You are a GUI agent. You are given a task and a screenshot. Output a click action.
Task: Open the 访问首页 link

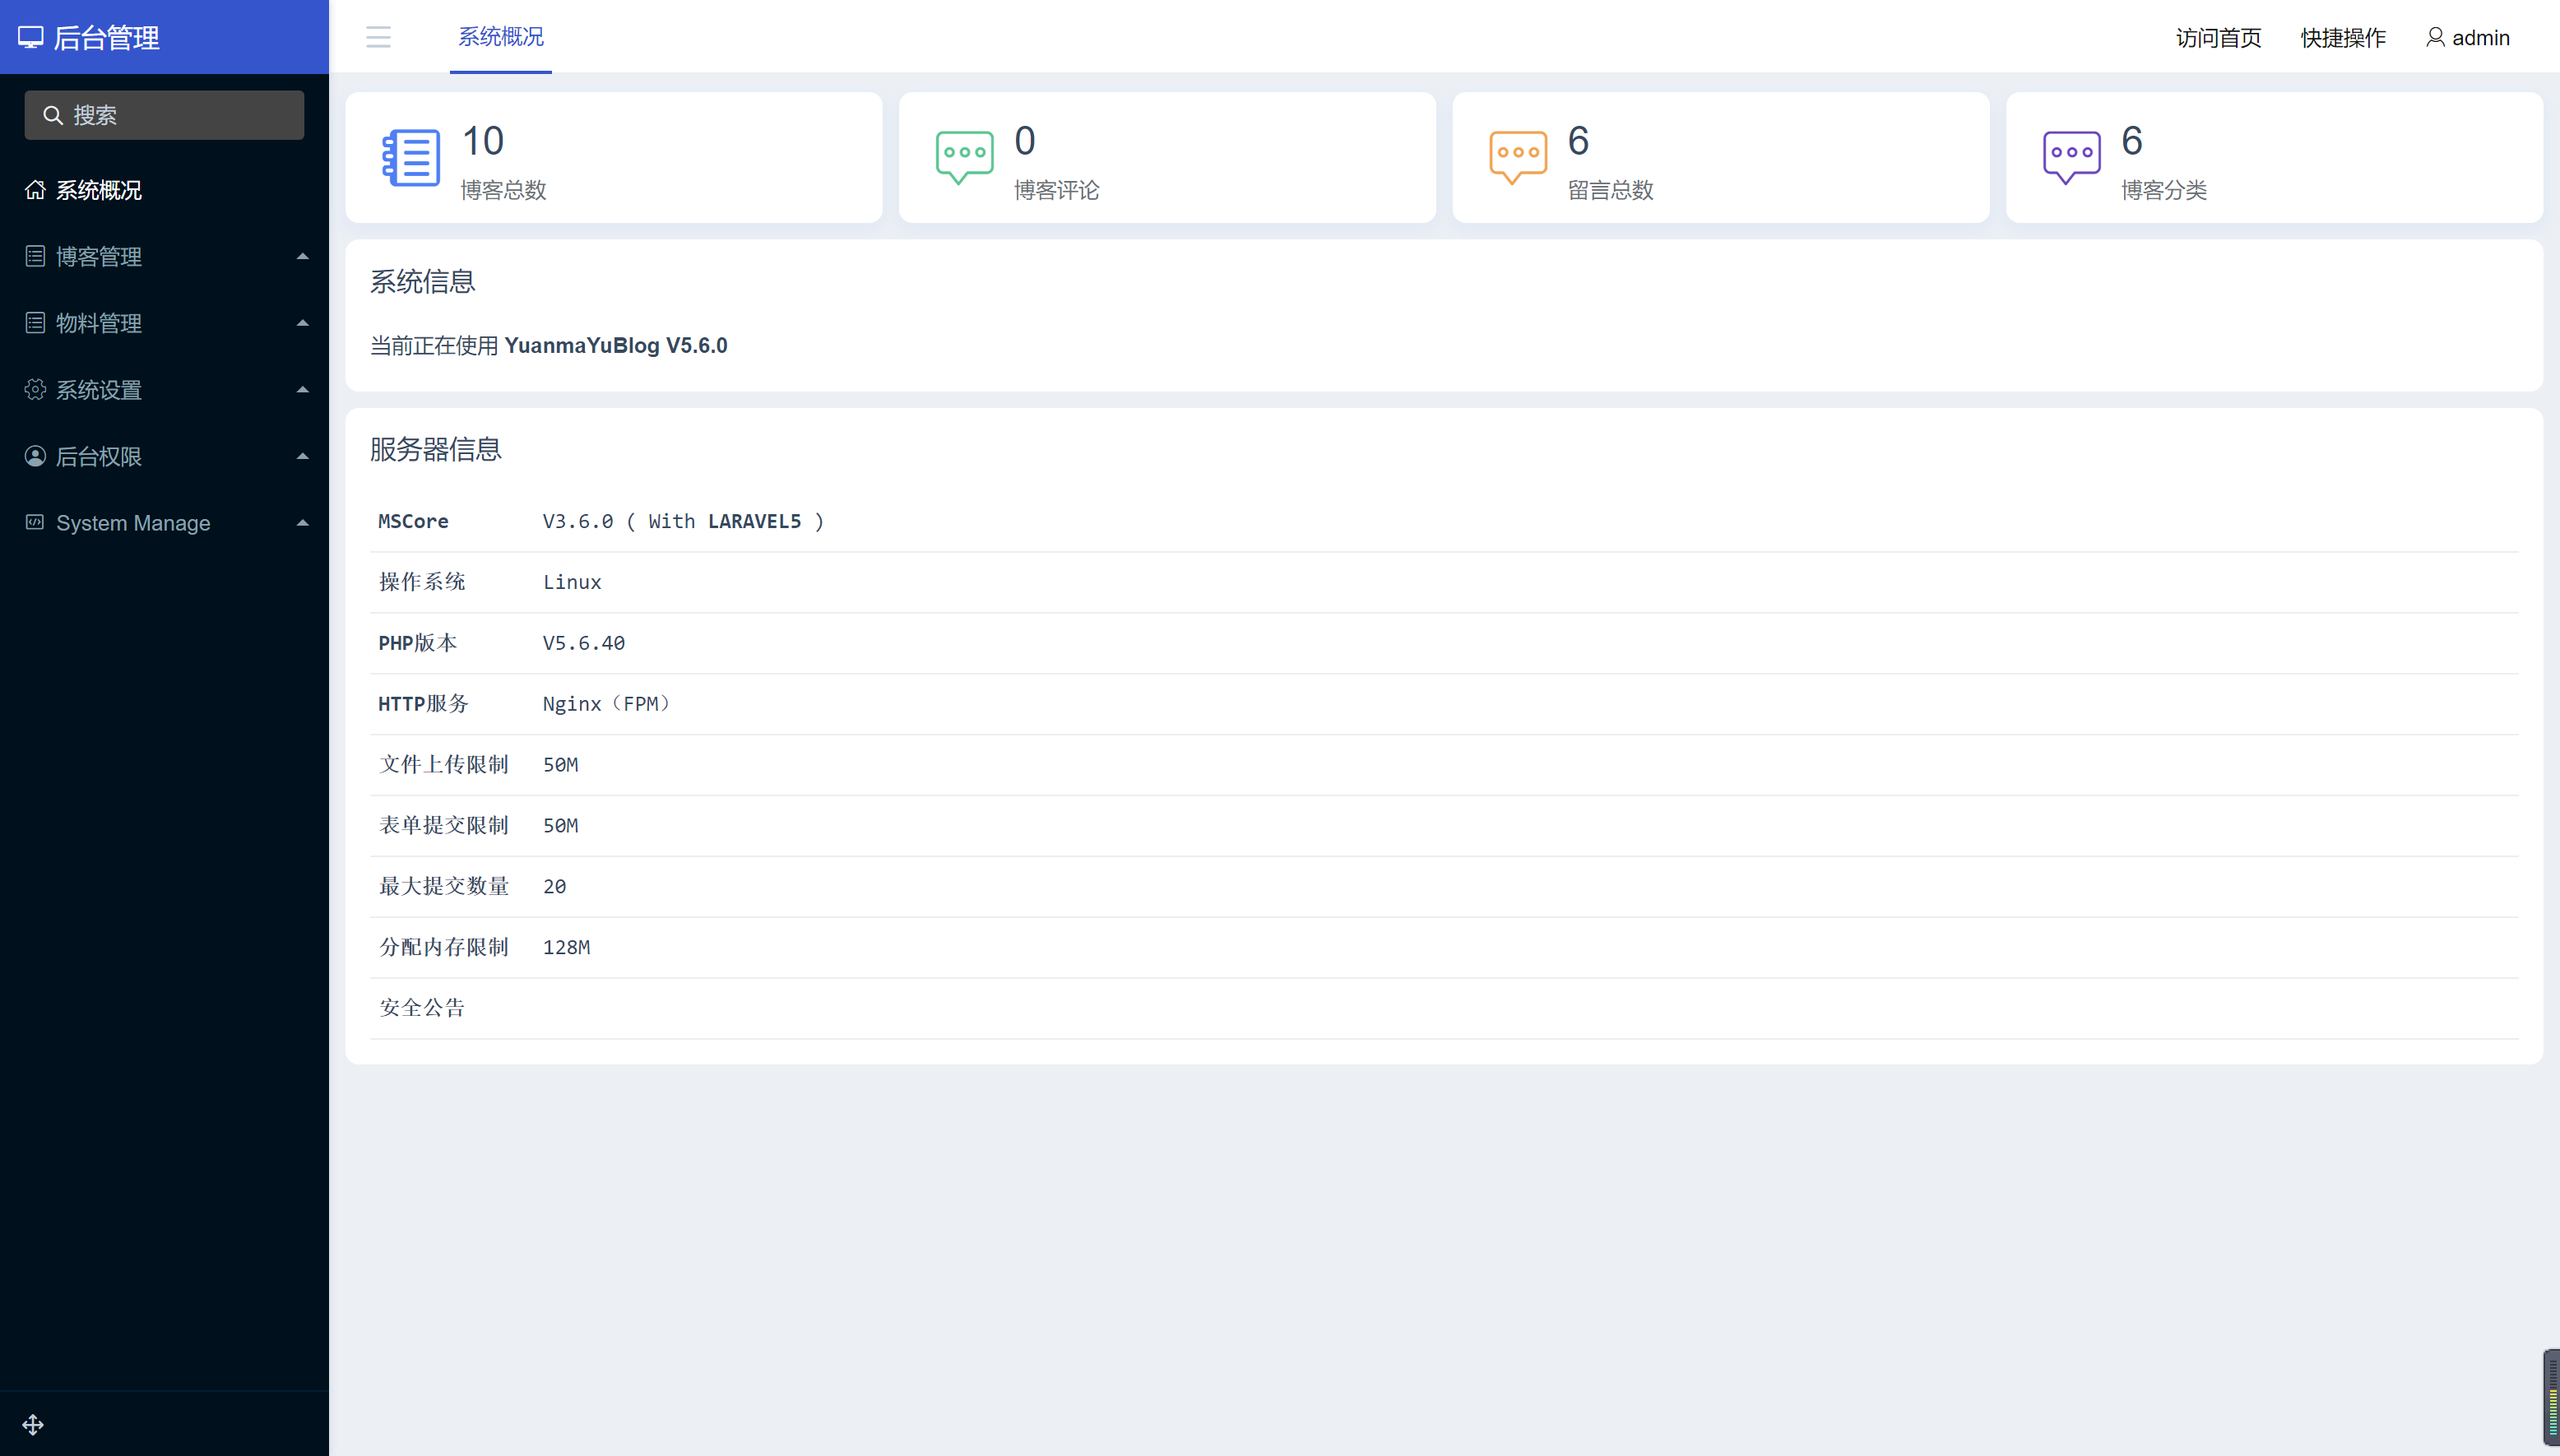(x=2218, y=38)
